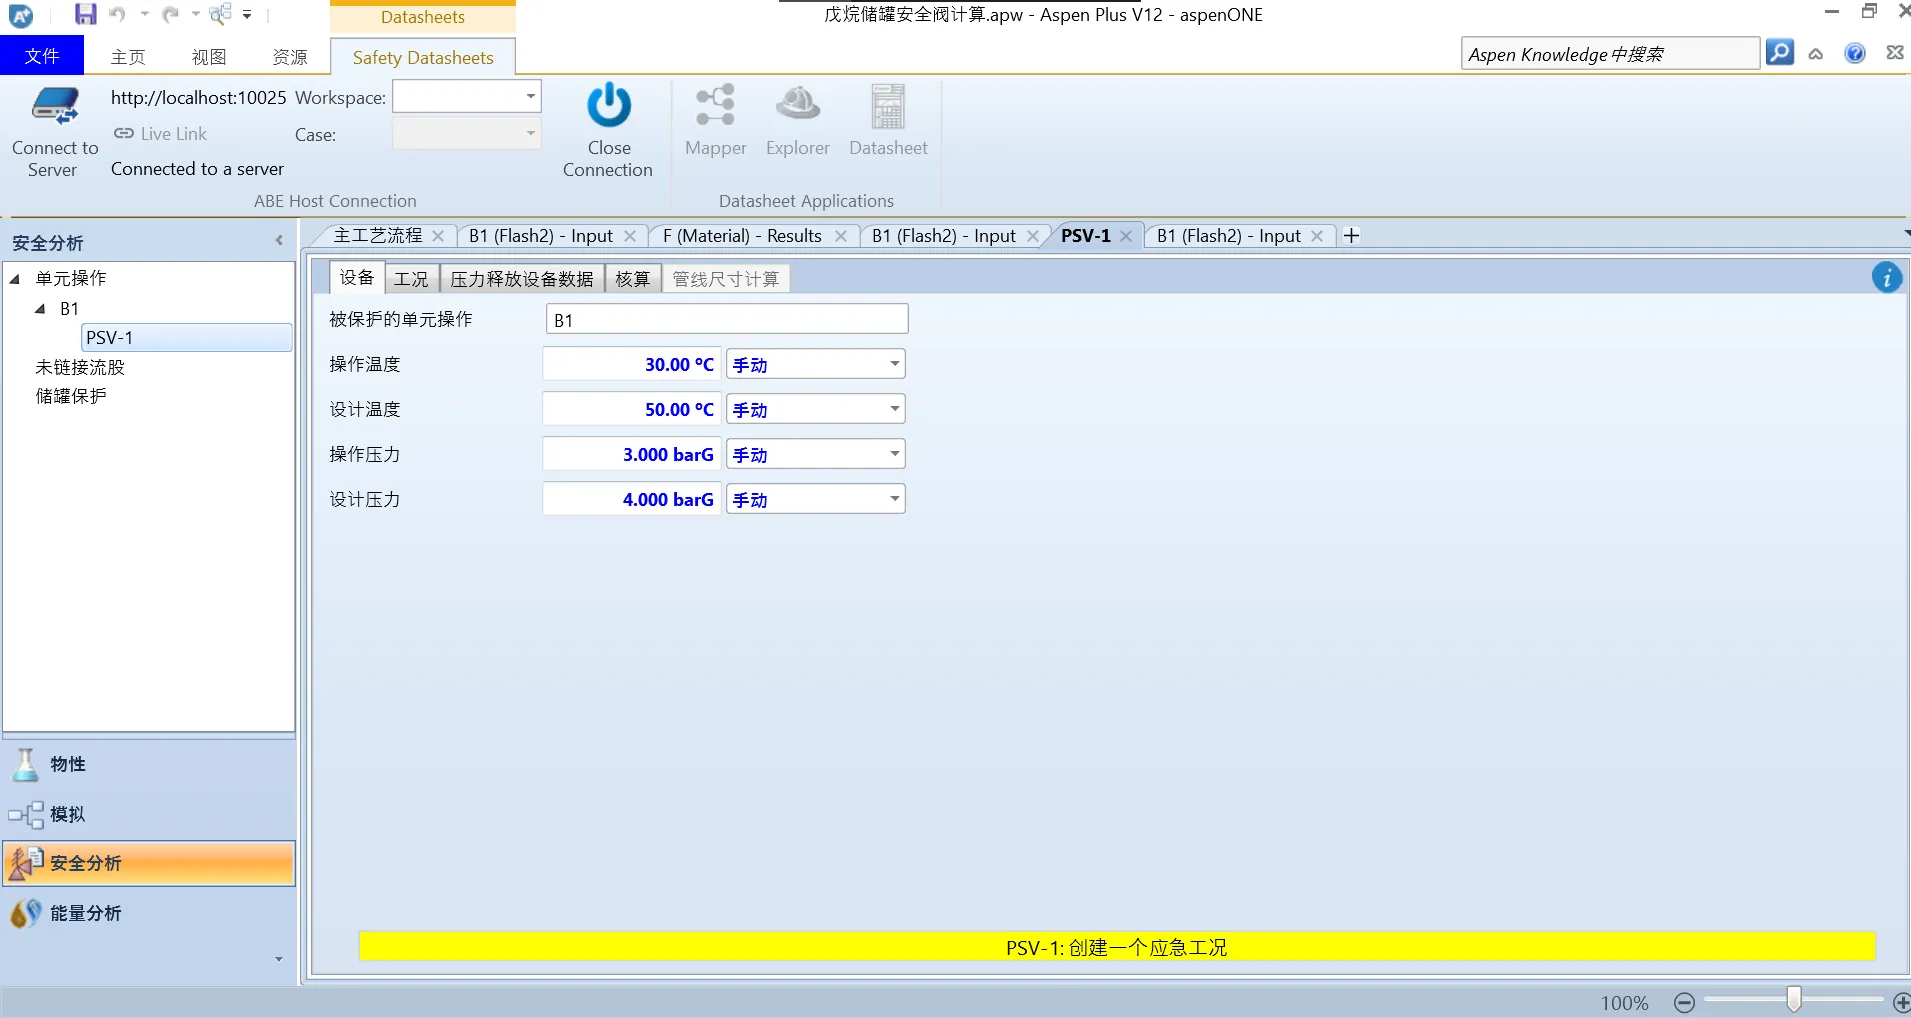Click the Connect to Server icon
Viewport: 1911px width, 1018px height.
[x=55, y=107]
